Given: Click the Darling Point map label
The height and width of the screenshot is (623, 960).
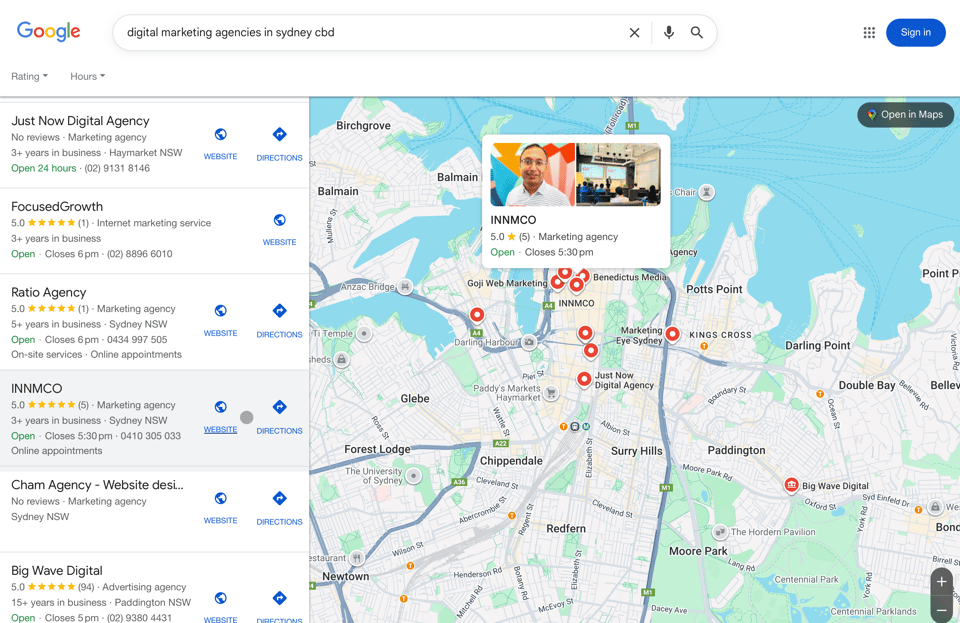Looking at the screenshot, I should tap(817, 345).
